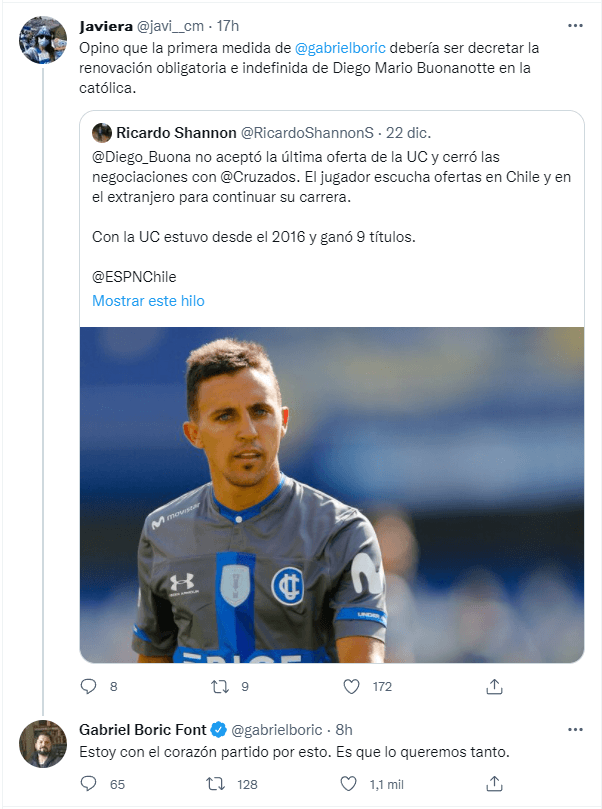Open the footballer photo in quoted tweet
The image size is (602, 809).
(332, 494)
